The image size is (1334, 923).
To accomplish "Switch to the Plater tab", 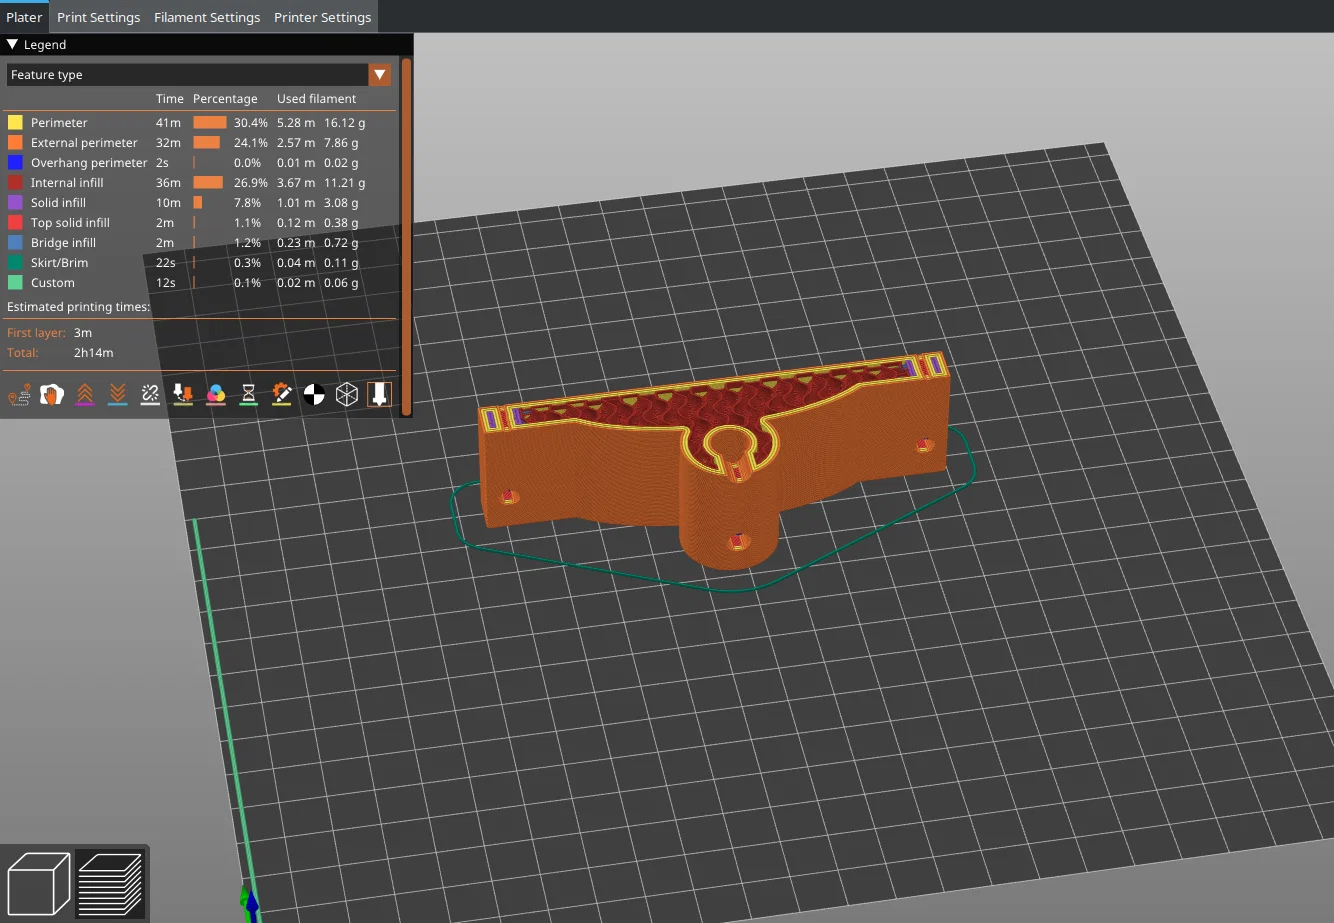I will coord(24,17).
